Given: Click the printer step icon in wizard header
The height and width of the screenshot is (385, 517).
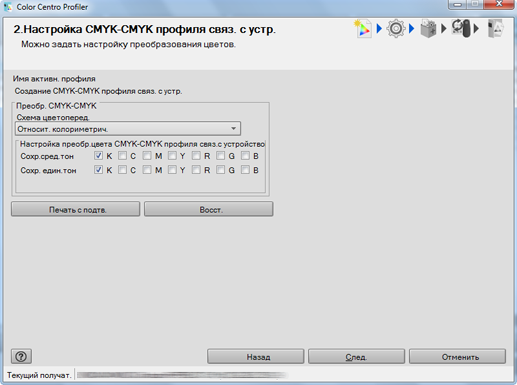Looking at the screenshot, I should [429, 29].
